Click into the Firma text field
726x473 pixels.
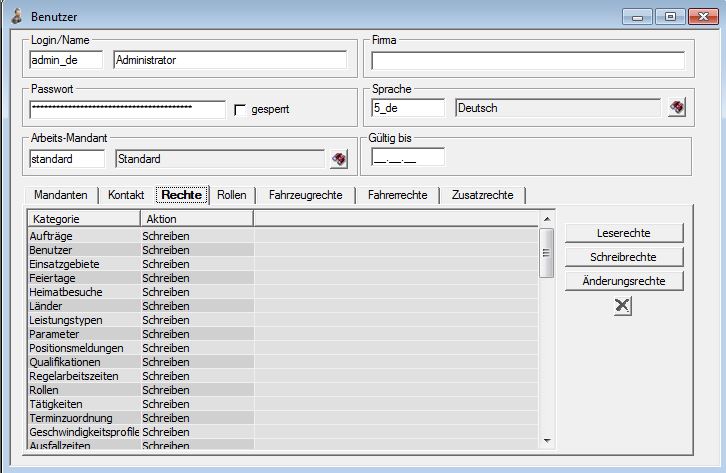[x=527, y=60]
